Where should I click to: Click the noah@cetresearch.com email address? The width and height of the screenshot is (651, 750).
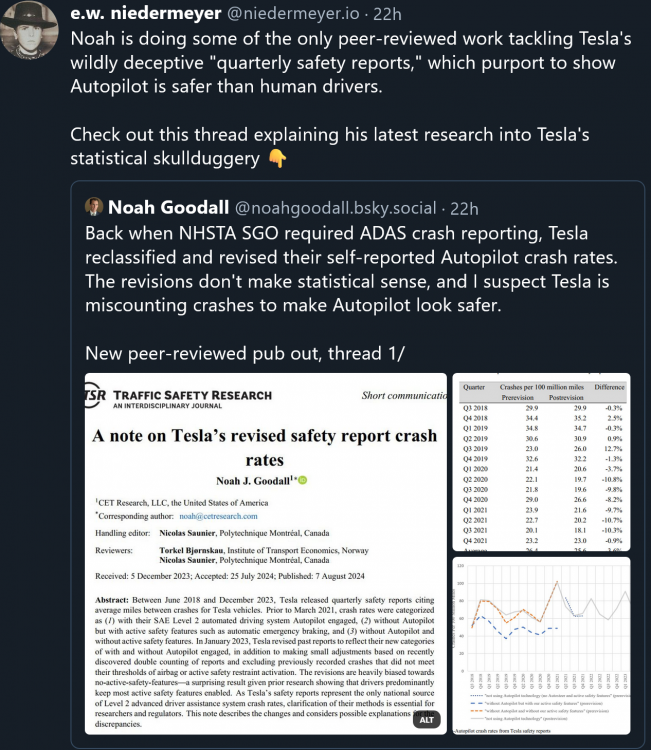(x=219, y=516)
